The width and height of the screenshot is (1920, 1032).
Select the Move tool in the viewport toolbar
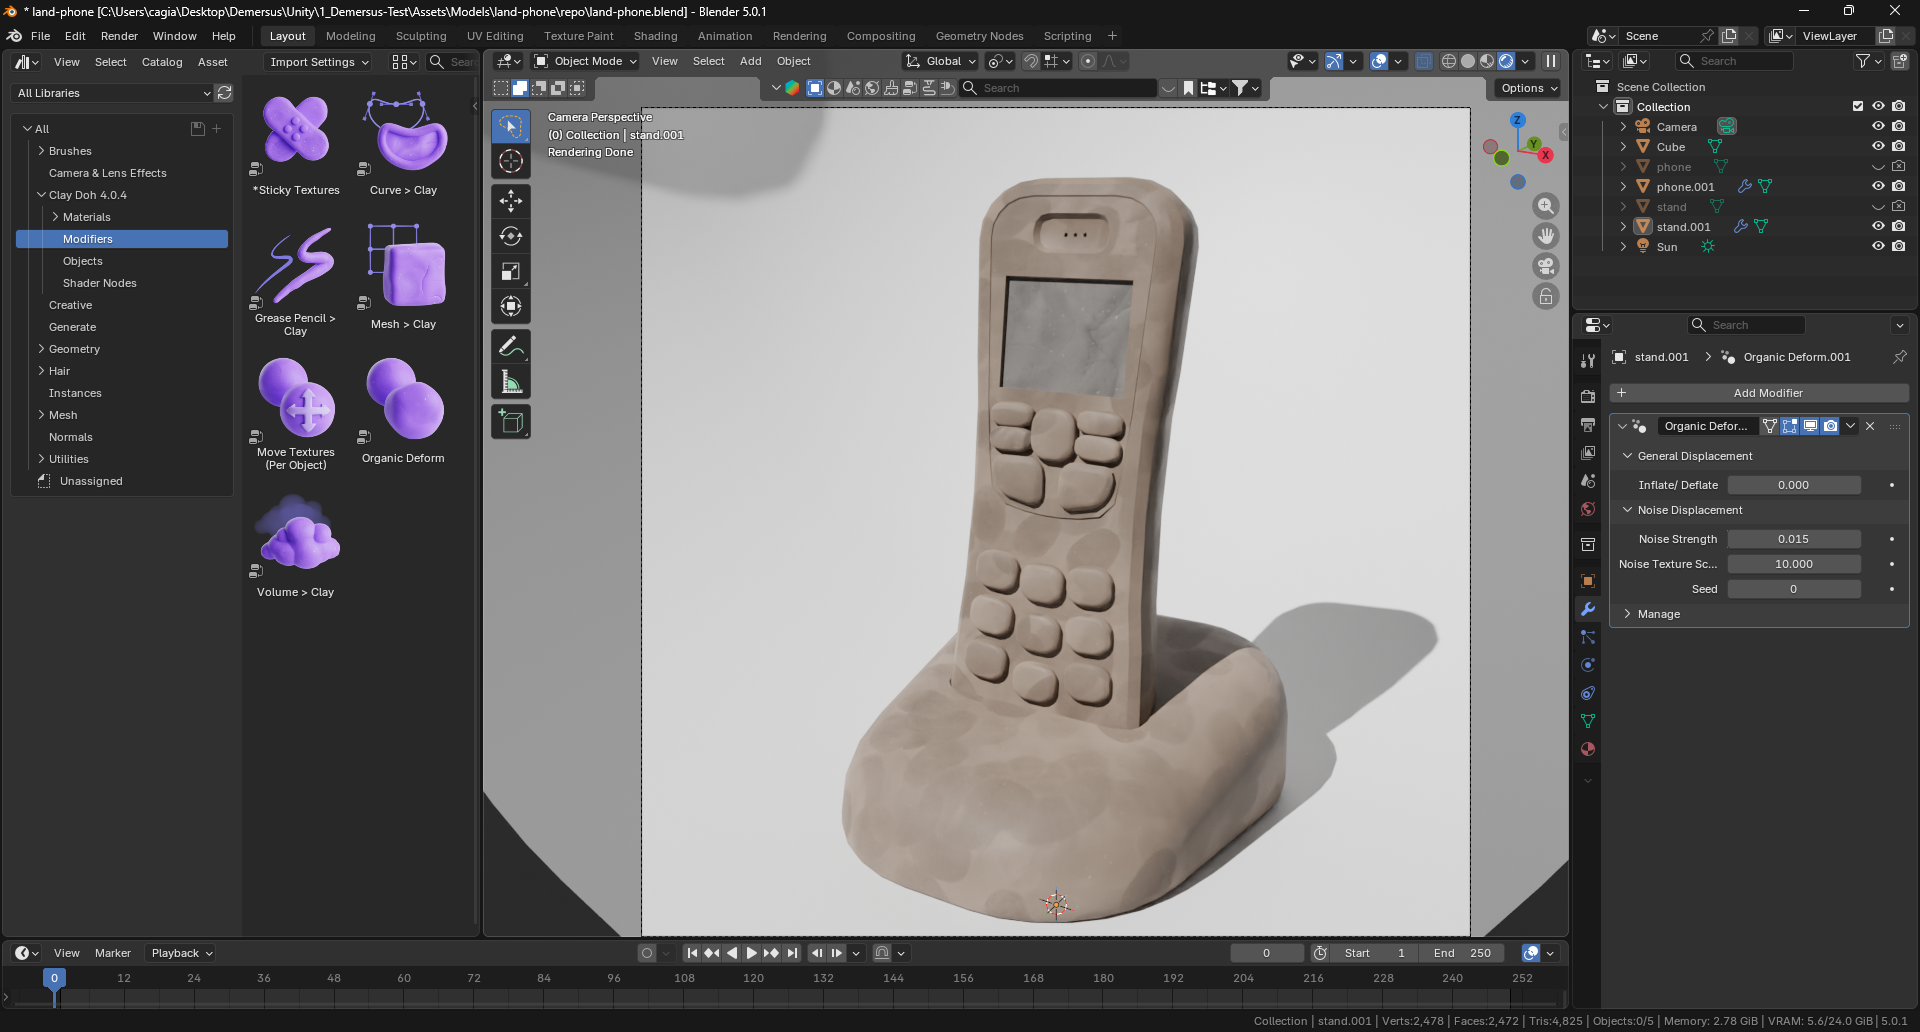510,201
